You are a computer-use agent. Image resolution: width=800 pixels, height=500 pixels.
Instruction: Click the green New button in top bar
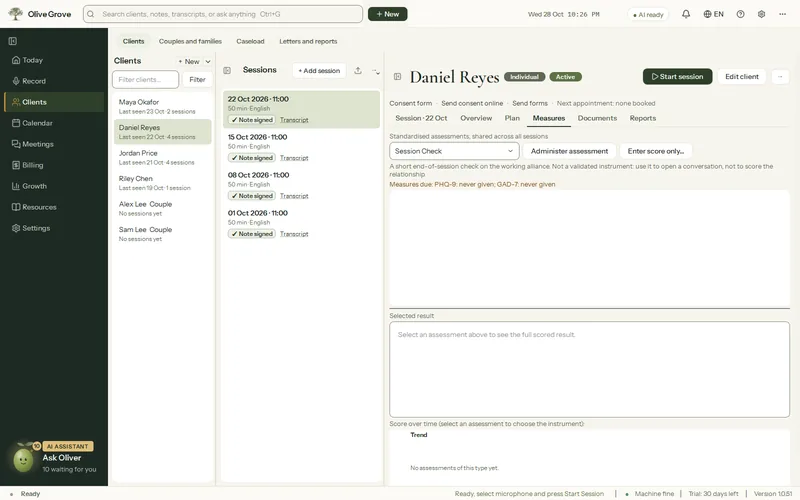pos(387,14)
